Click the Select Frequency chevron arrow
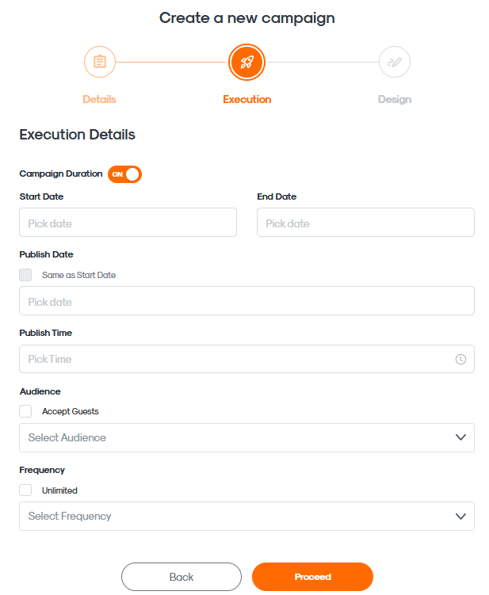This screenshot has height=595, width=489. tap(461, 516)
